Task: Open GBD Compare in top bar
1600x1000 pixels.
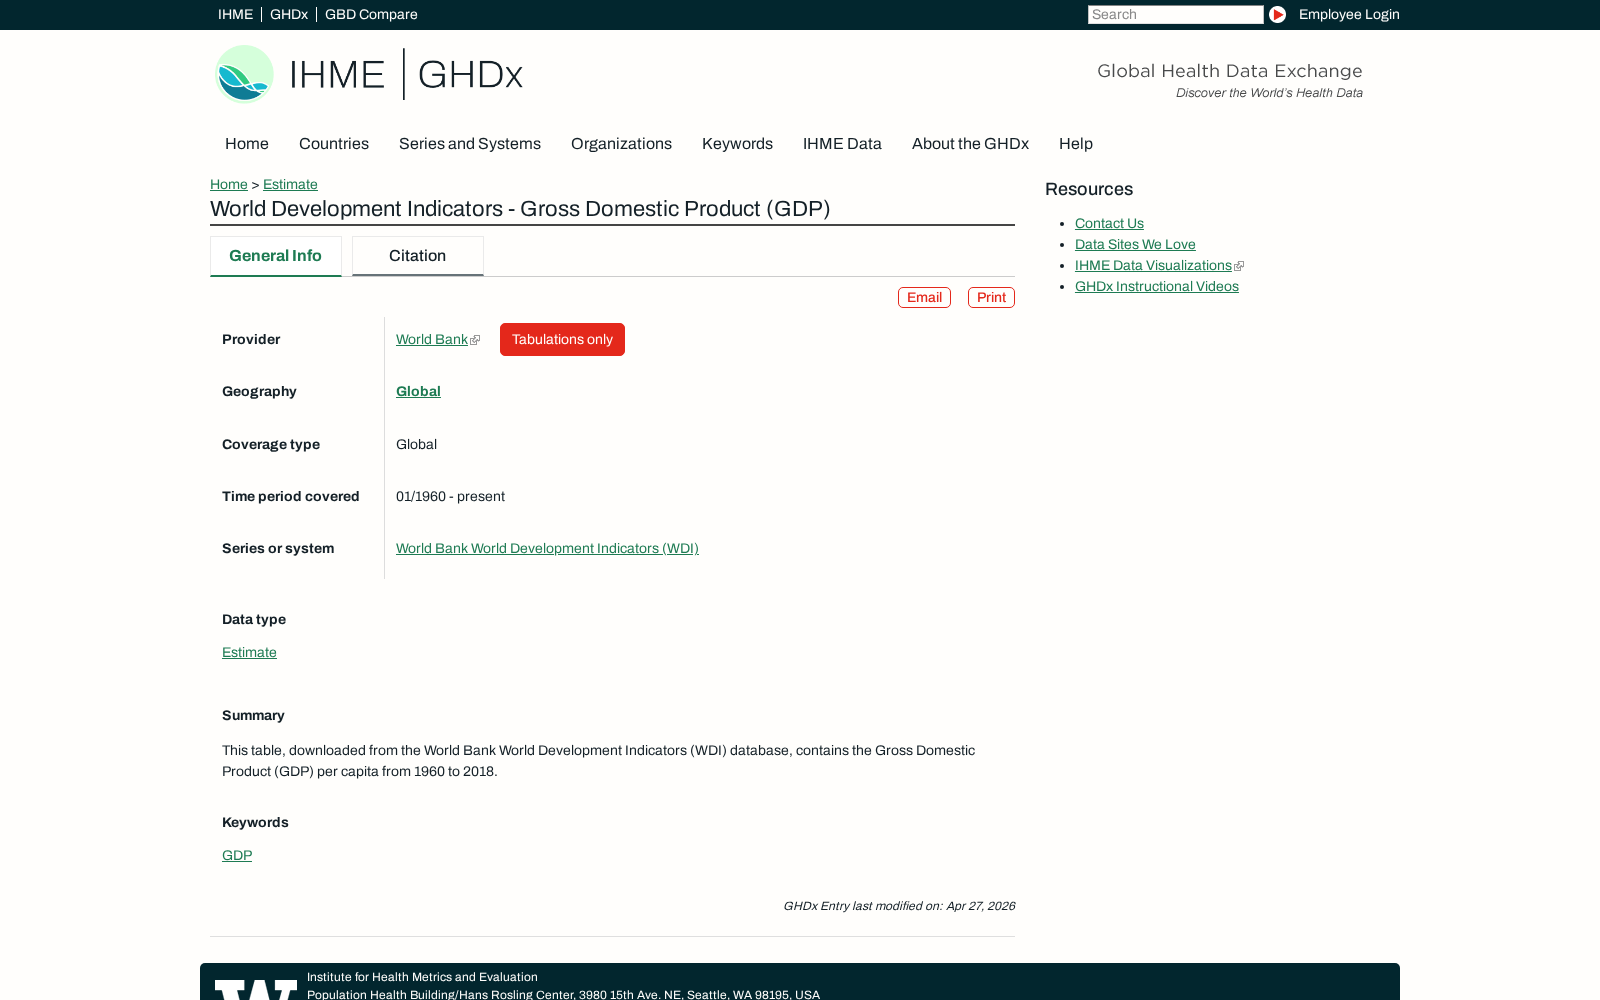Action: click(x=371, y=14)
